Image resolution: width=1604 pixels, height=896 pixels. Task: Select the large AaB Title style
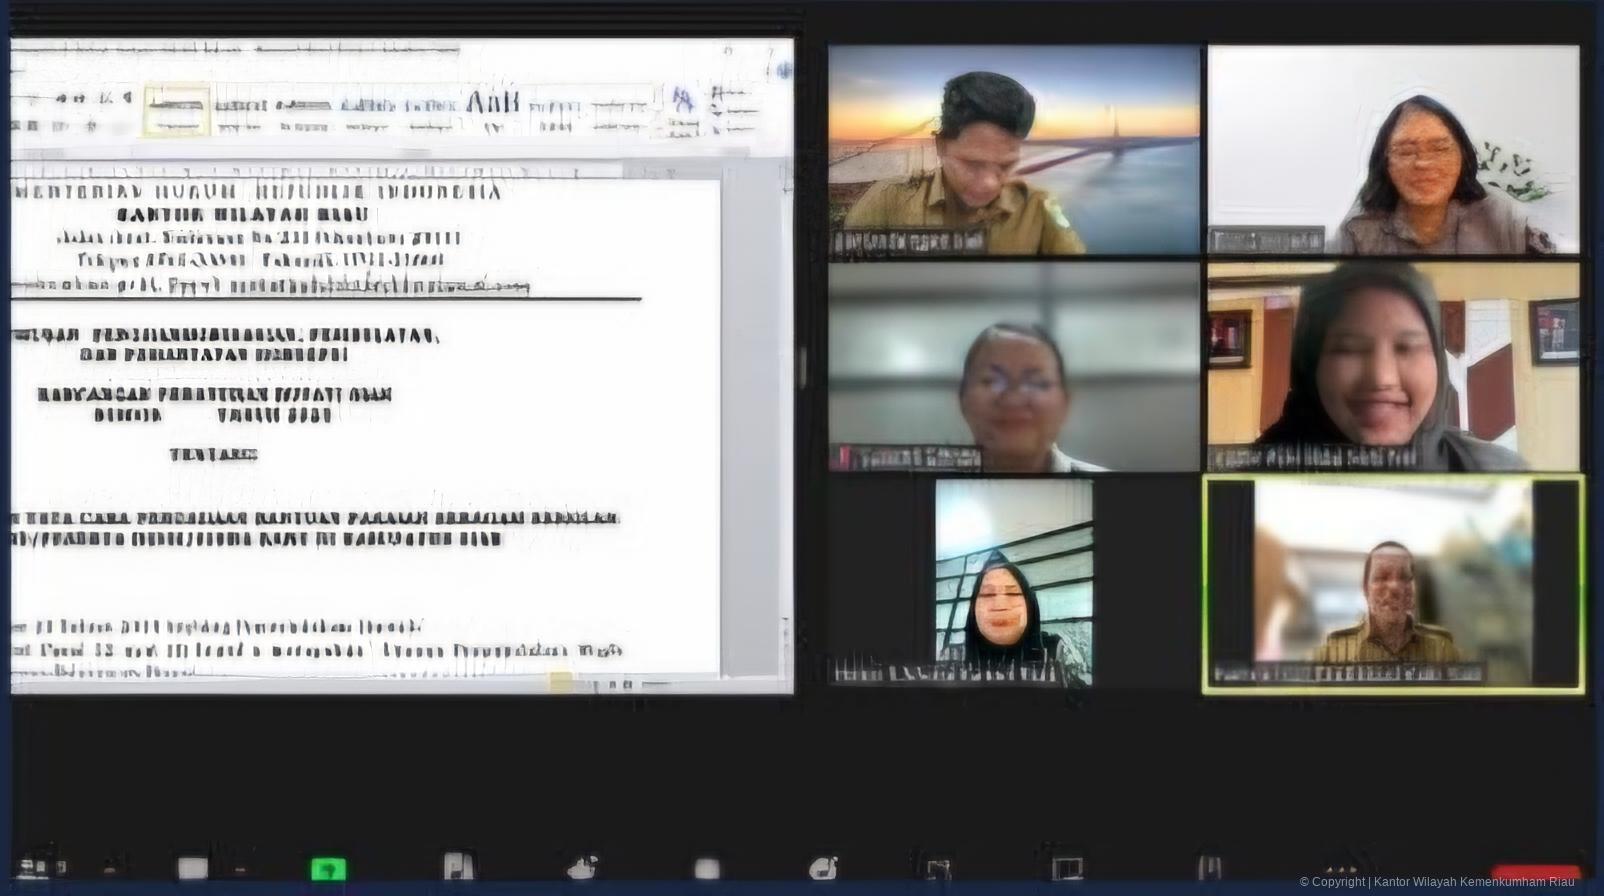coord(493,103)
